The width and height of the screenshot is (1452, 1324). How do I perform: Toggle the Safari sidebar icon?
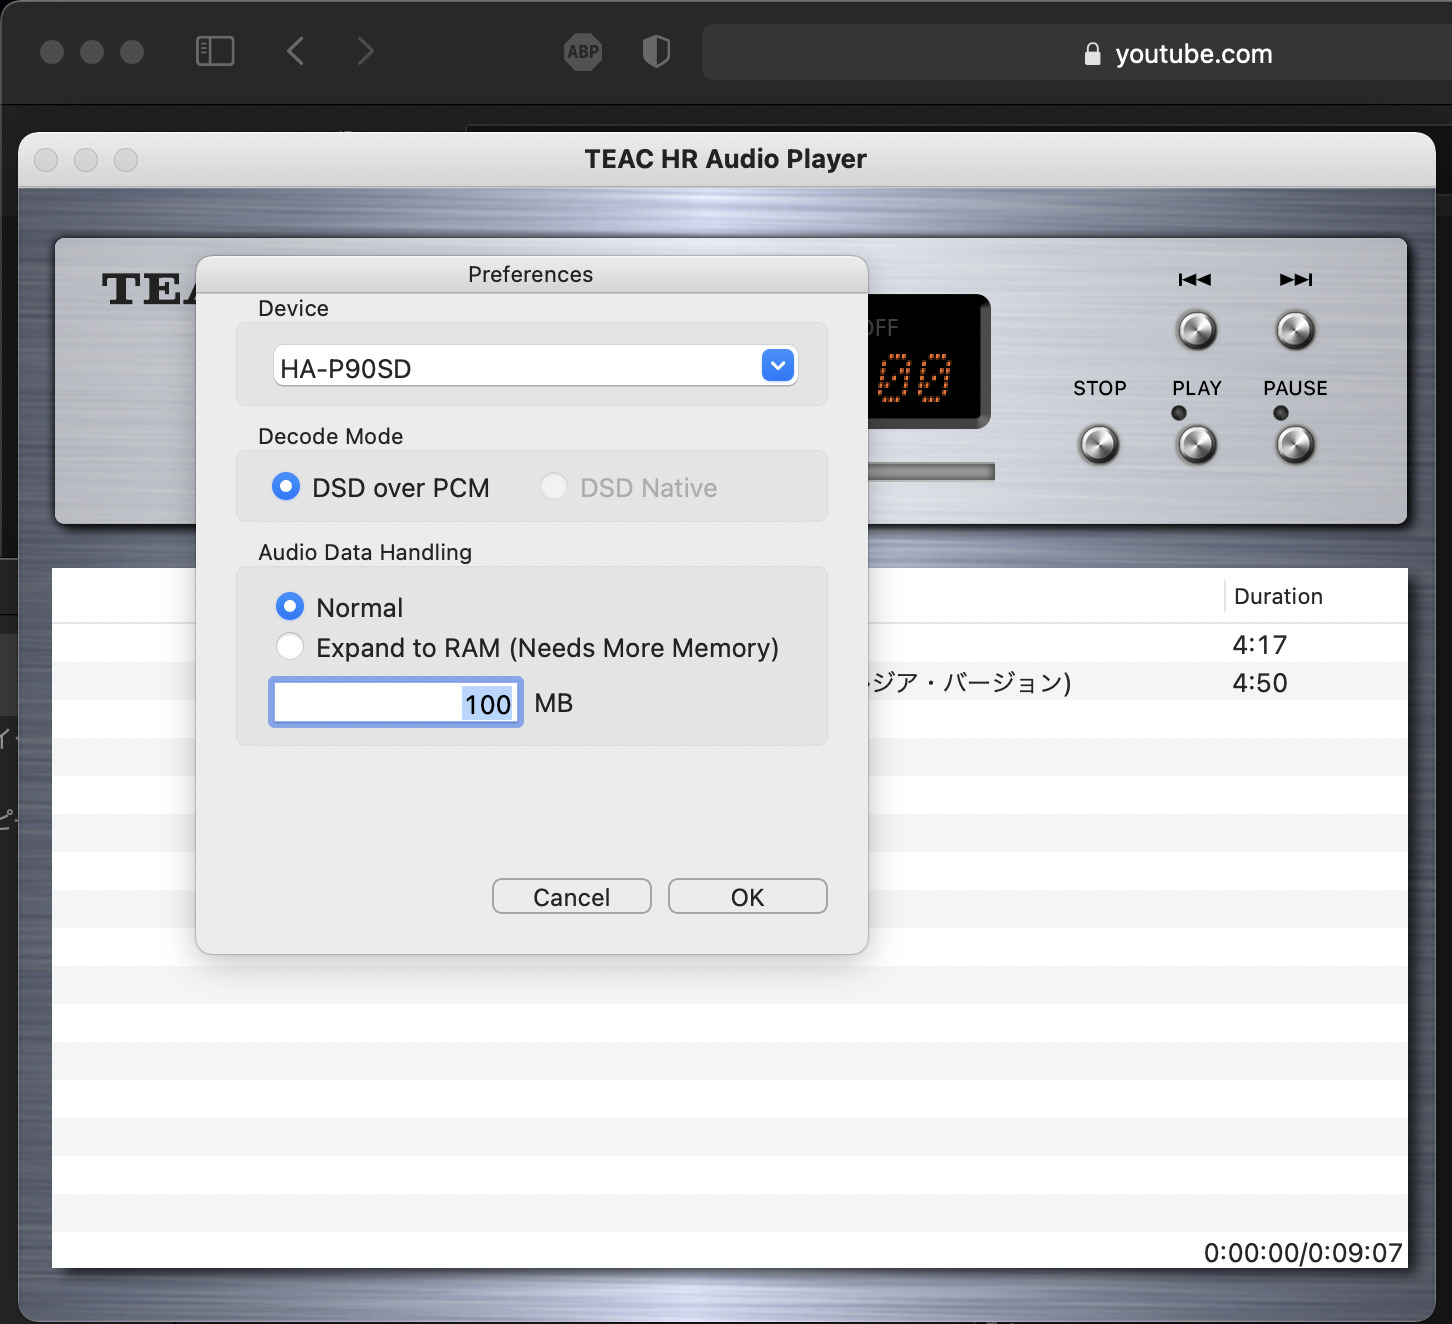[215, 52]
